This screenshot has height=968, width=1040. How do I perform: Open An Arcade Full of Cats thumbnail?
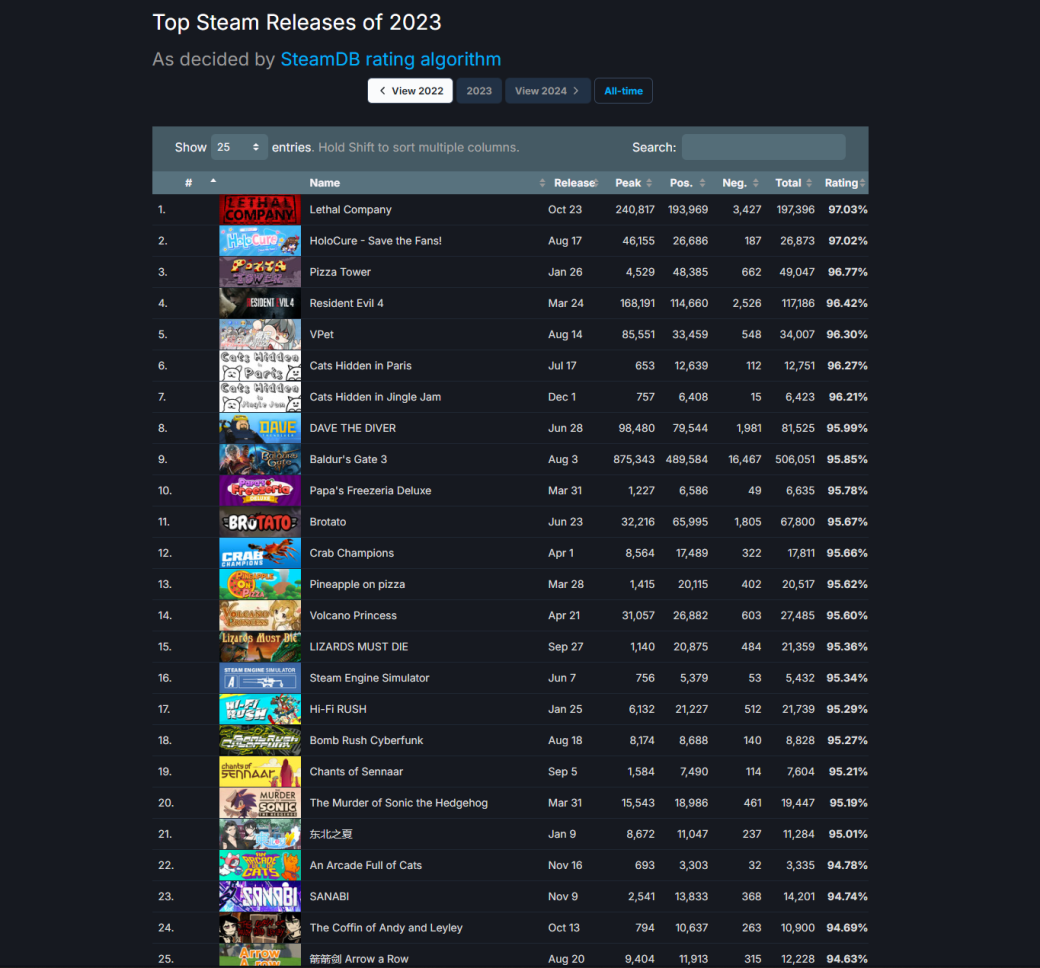[x=260, y=865]
